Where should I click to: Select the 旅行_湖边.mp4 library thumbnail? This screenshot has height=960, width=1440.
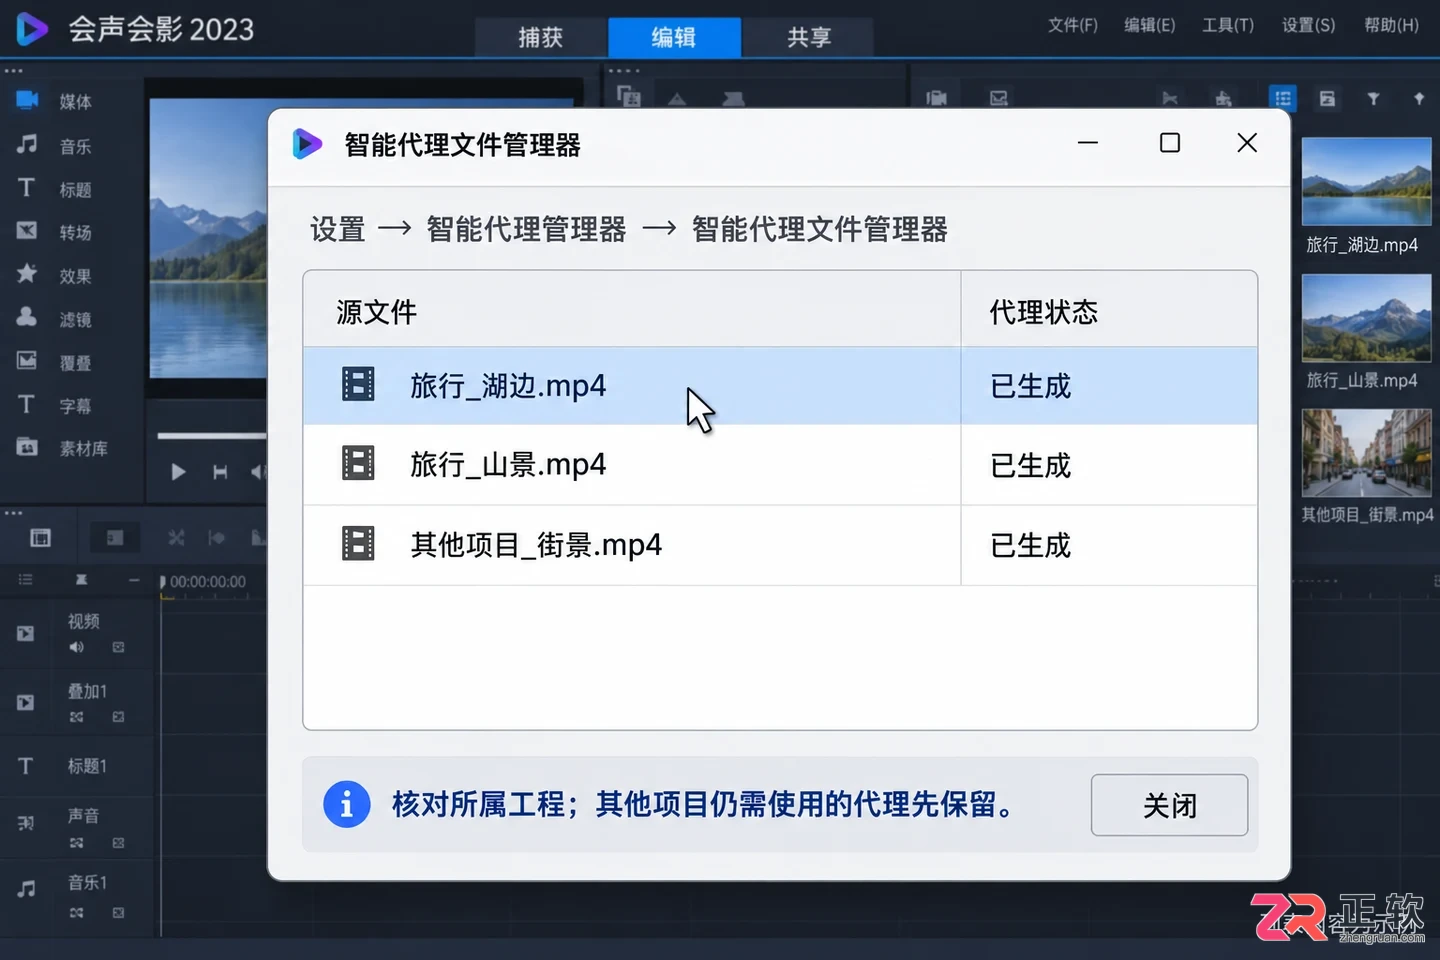point(1366,181)
